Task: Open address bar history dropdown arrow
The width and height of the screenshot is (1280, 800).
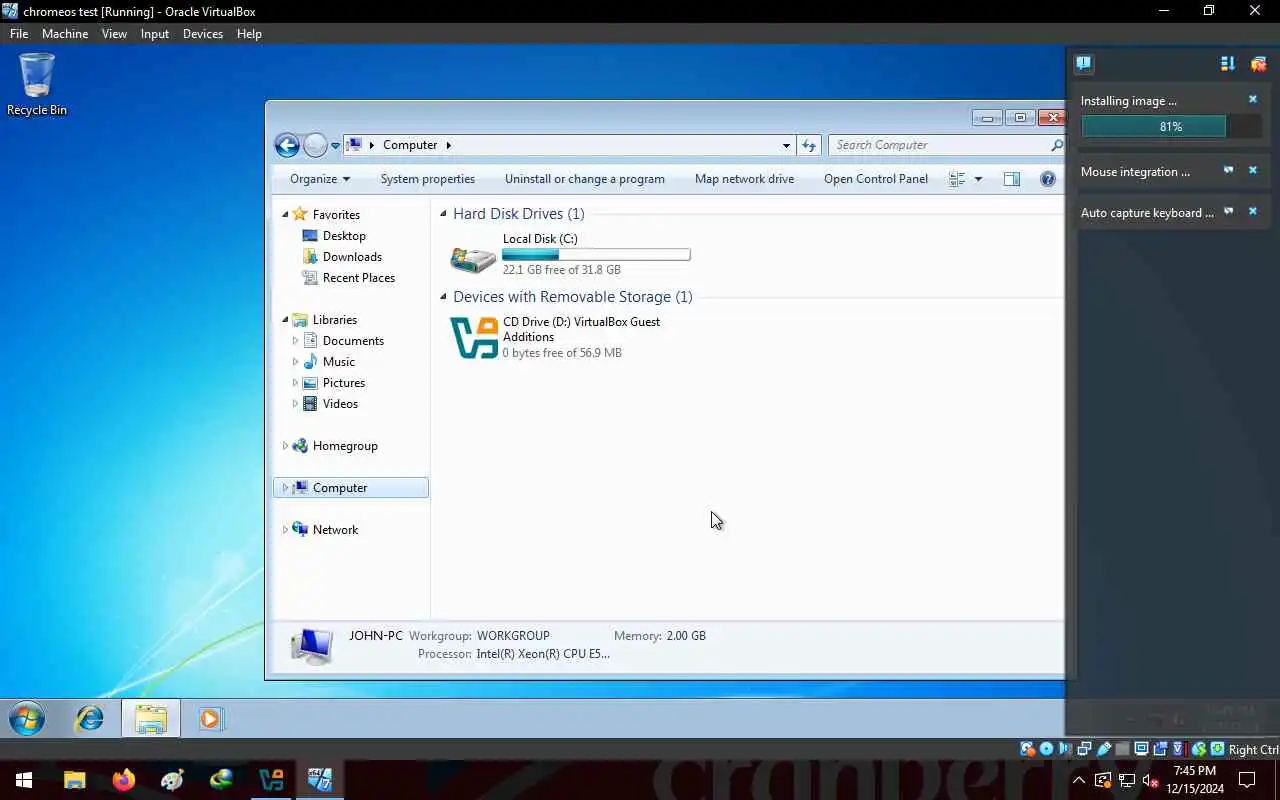Action: [786, 145]
